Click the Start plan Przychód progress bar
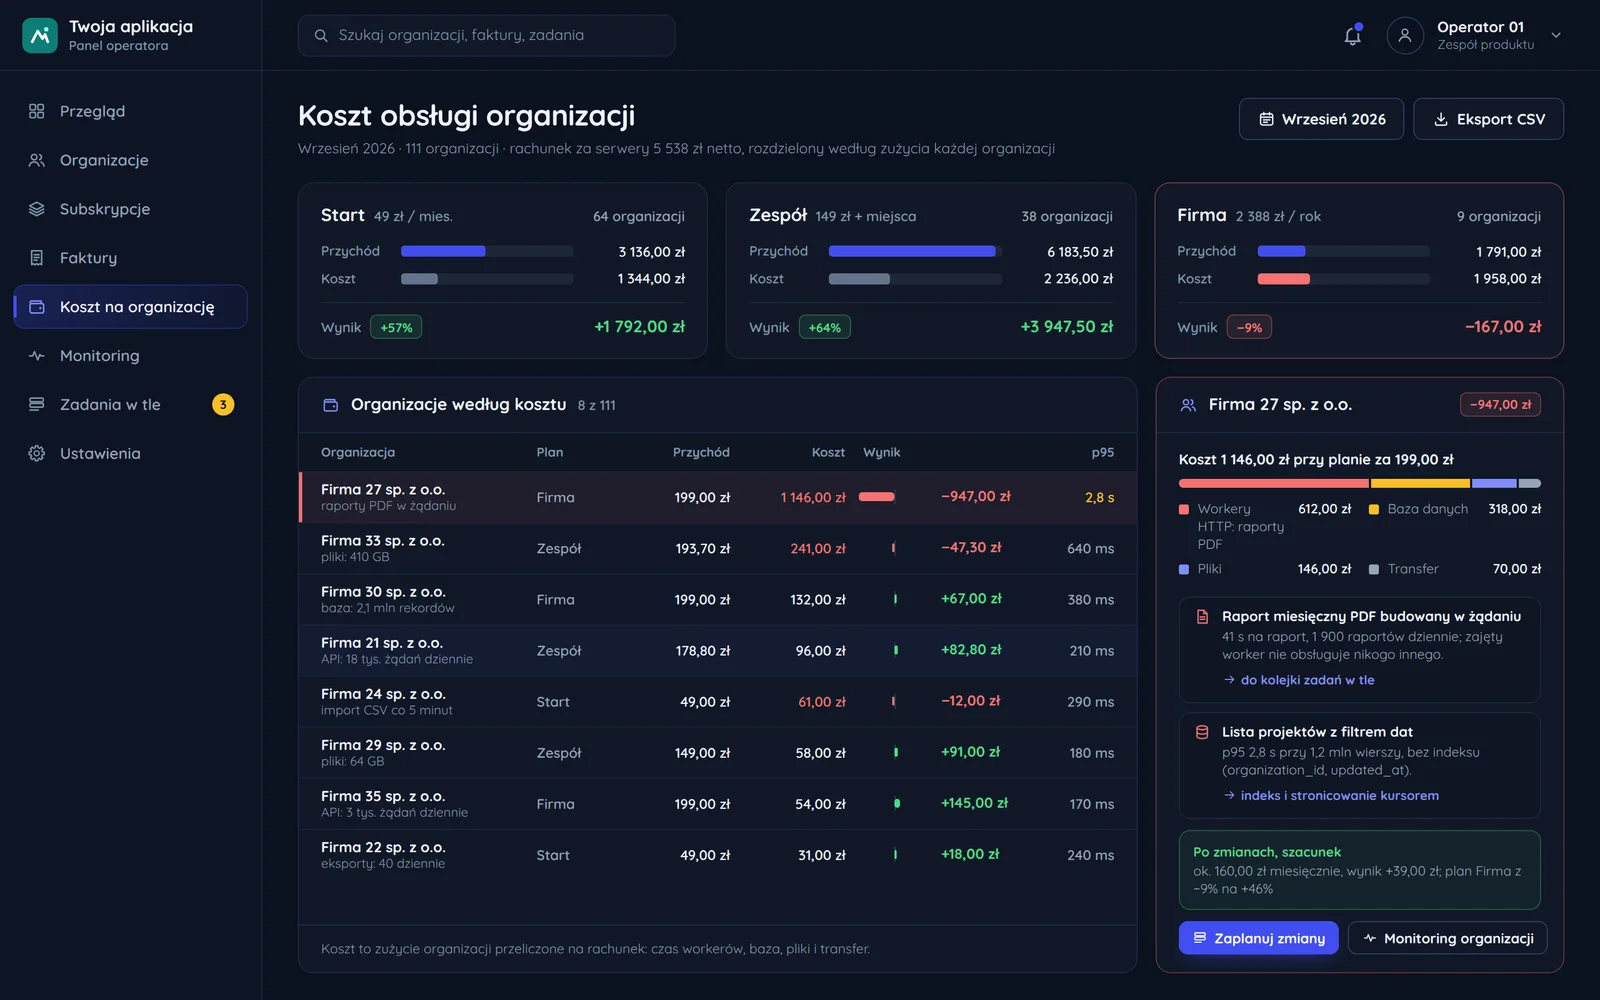1600x1000 pixels. pyautogui.click(x=487, y=251)
